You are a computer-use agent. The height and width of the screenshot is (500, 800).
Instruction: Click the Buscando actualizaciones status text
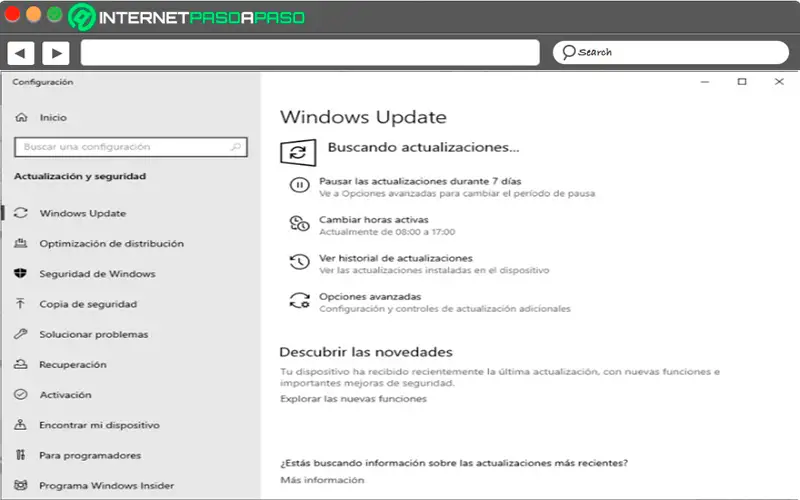[423, 147]
